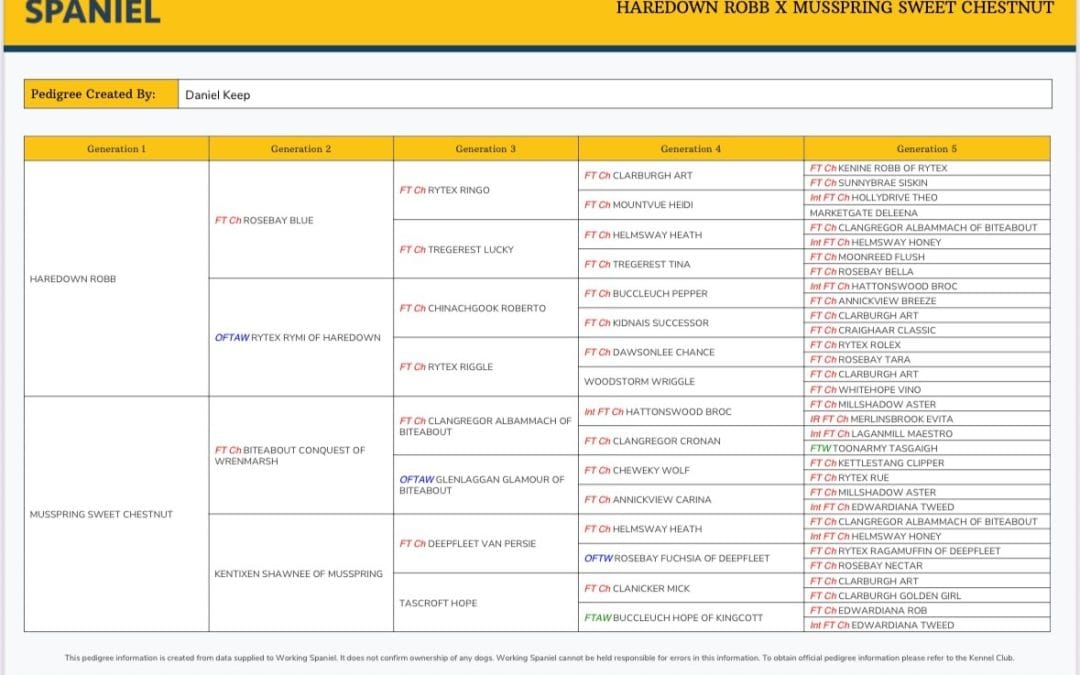Select KENTIXEN SHAWNEE OF MUSSPRING entry

[x=298, y=574]
